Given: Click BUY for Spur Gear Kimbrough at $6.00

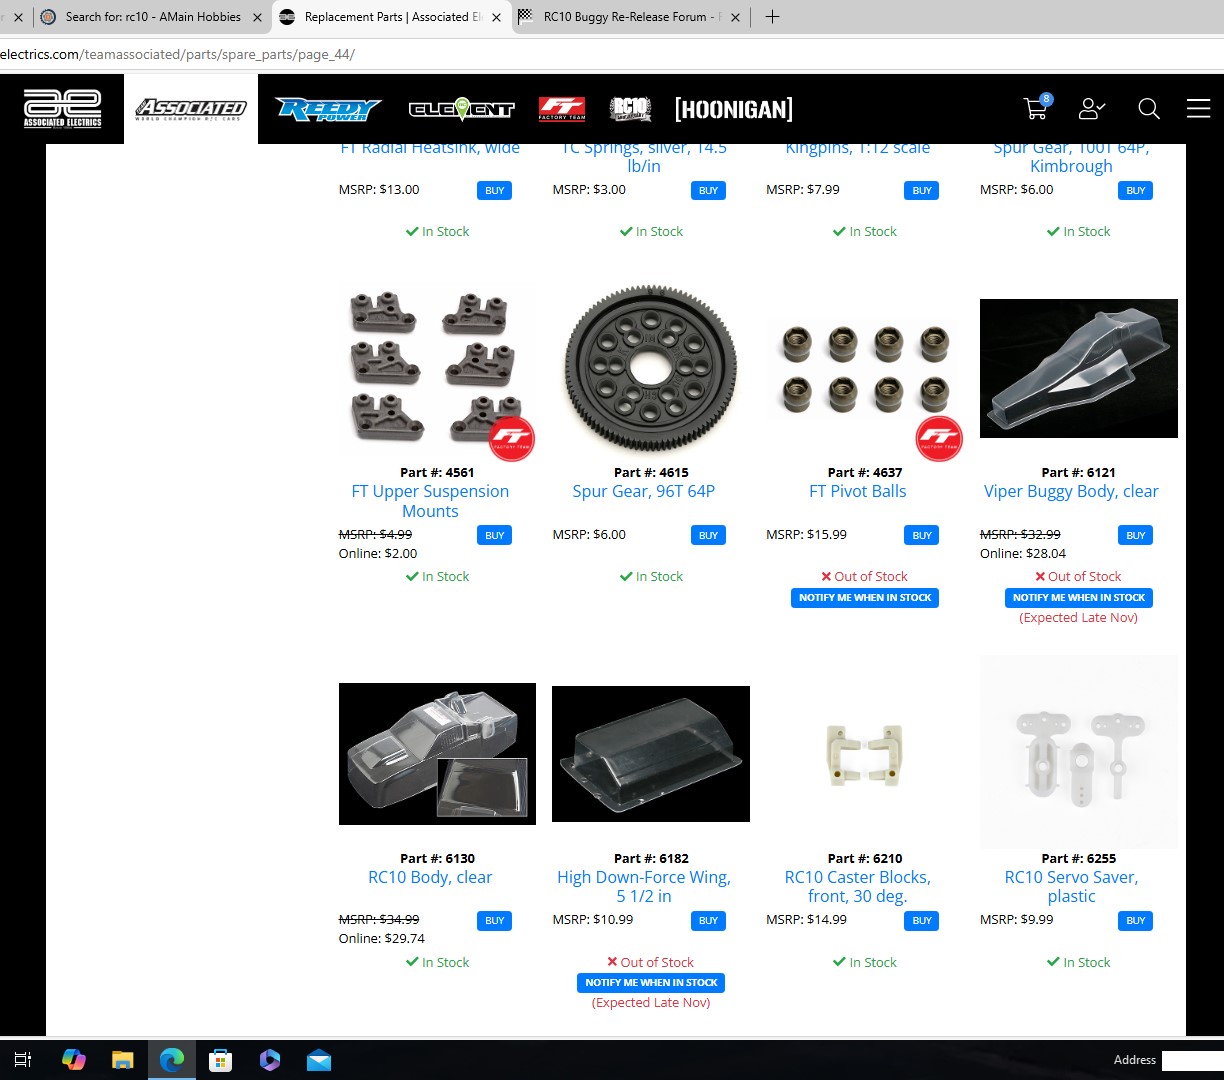Looking at the screenshot, I should [x=1136, y=190].
